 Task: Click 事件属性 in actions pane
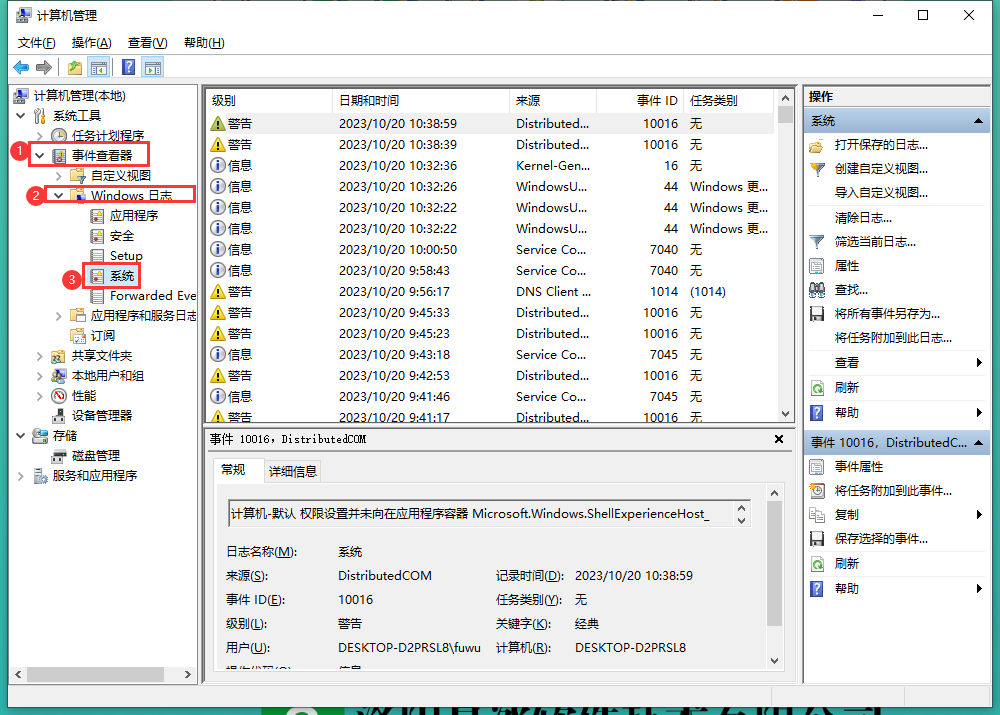[858, 467]
